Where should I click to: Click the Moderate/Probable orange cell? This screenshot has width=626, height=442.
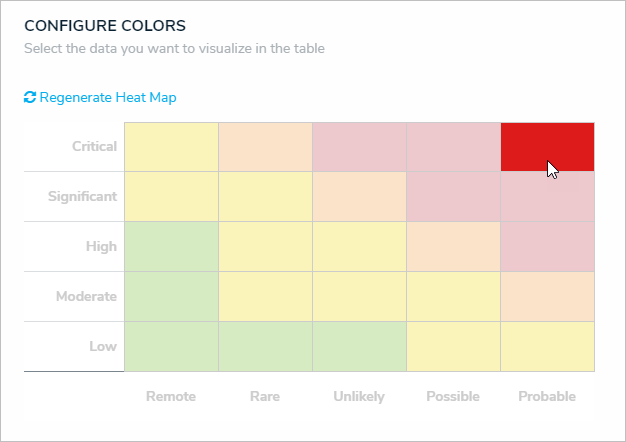pyautogui.click(x=547, y=296)
